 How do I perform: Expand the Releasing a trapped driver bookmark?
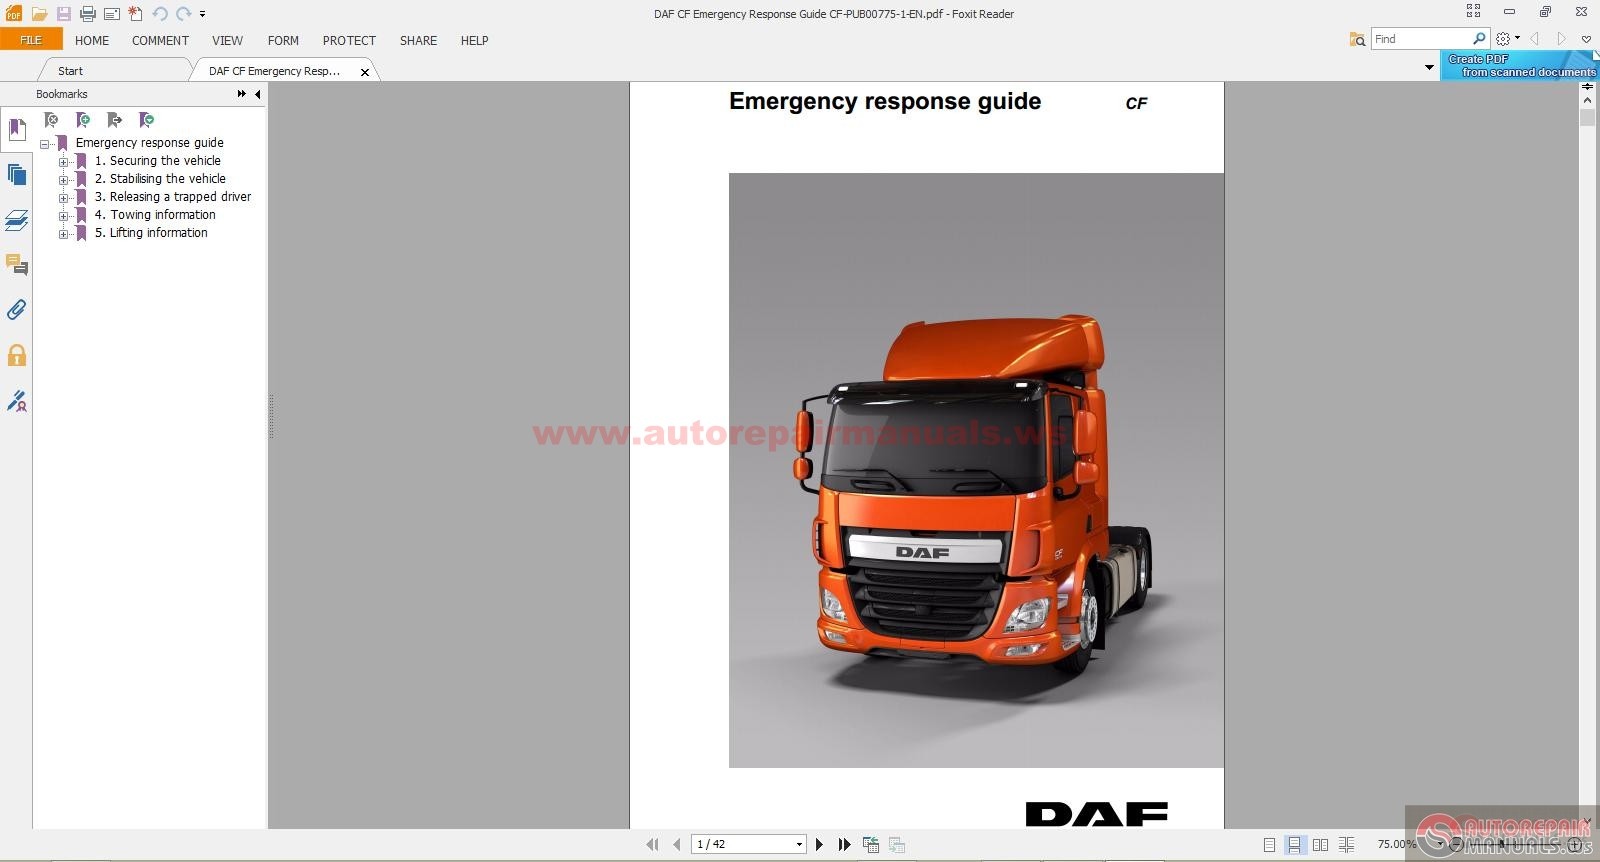[x=63, y=198]
